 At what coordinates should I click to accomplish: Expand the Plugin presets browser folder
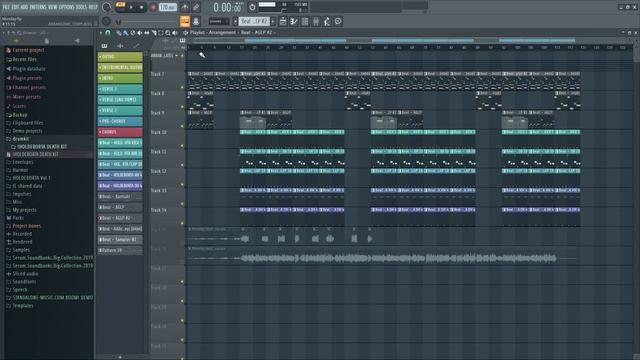click(27, 78)
